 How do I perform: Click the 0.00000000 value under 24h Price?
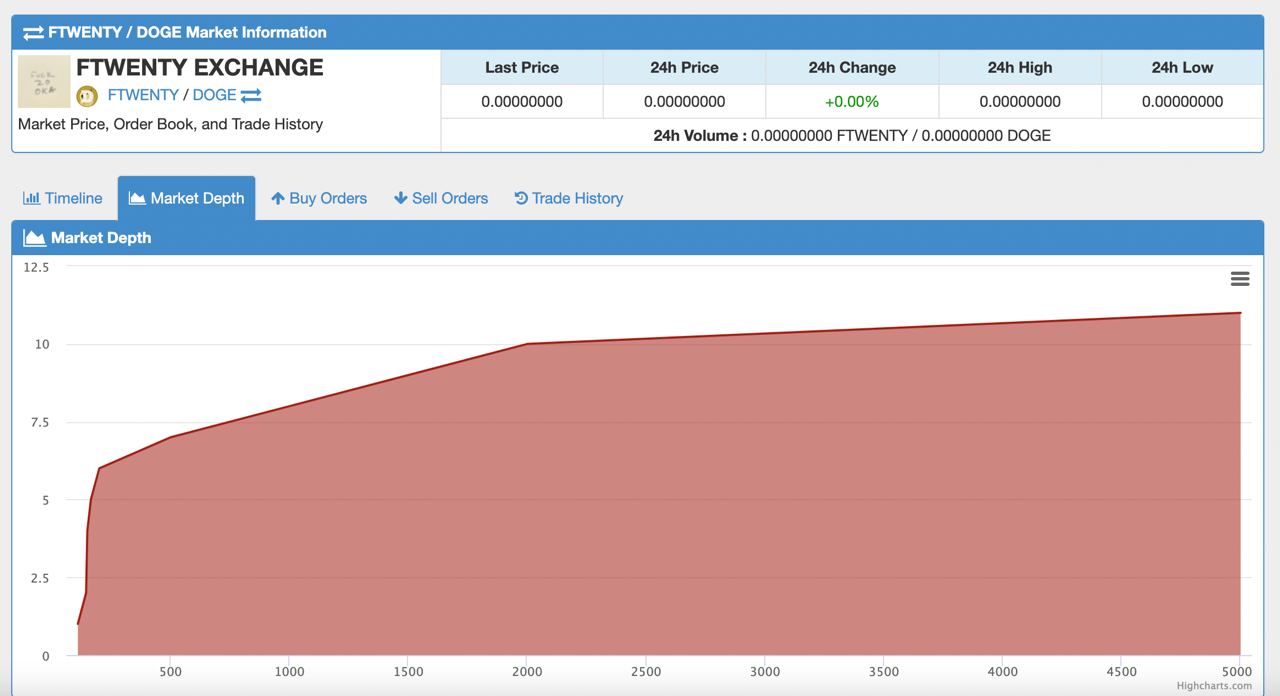pyautogui.click(x=685, y=101)
